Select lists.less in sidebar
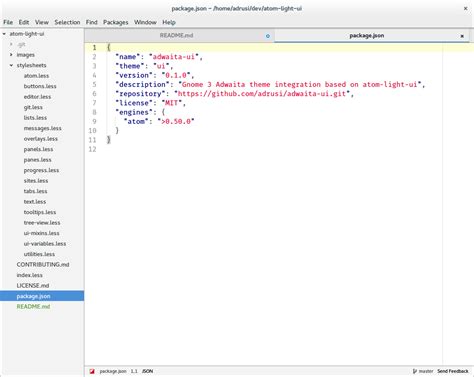This screenshot has width=474, height=377. [x=35, y=118]
